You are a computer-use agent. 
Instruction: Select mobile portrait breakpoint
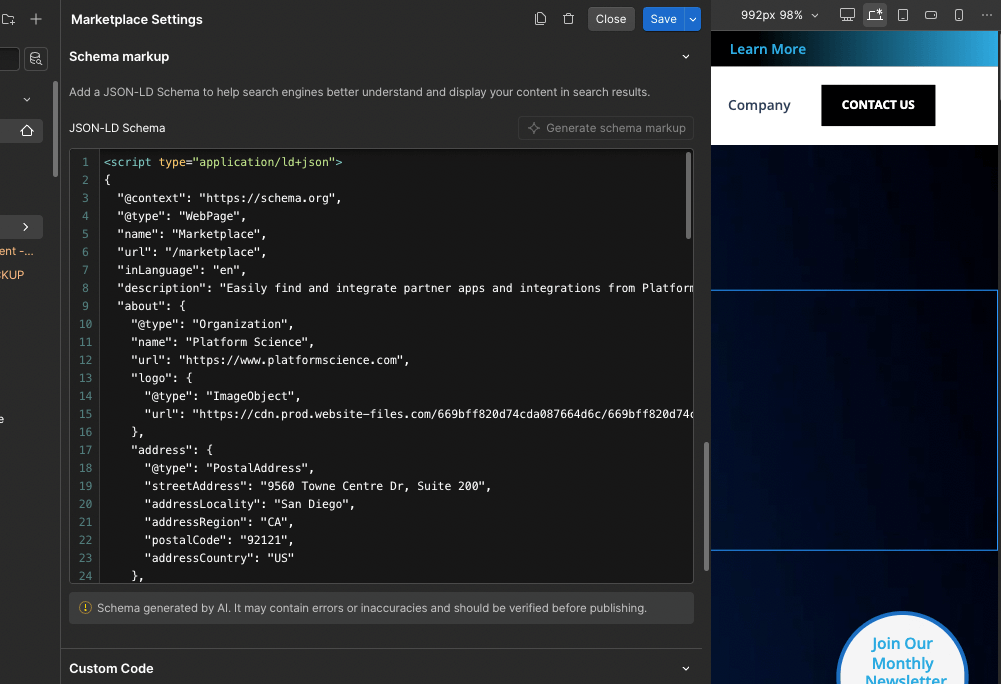[959, 15]
